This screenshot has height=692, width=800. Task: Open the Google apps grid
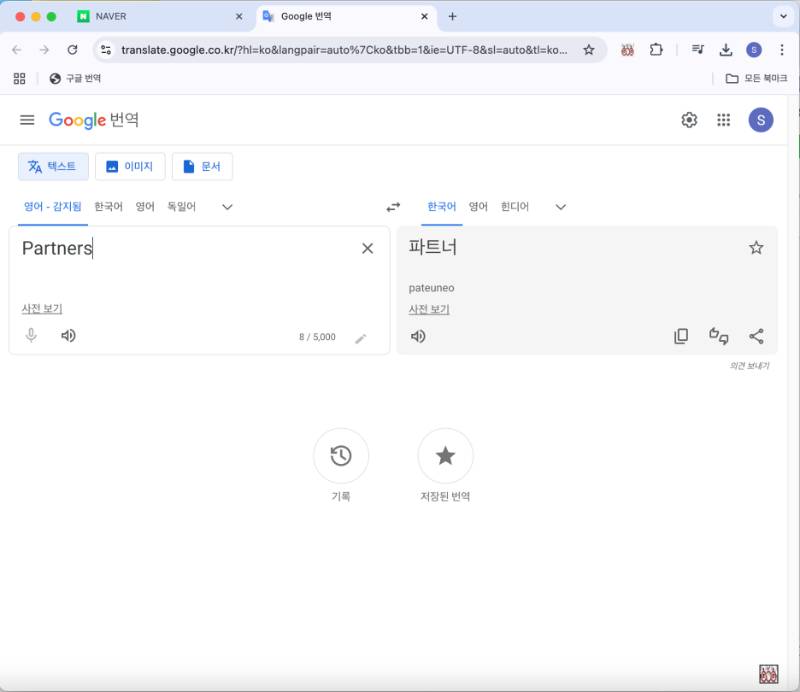pyautogui.click(x=724, y=120)
